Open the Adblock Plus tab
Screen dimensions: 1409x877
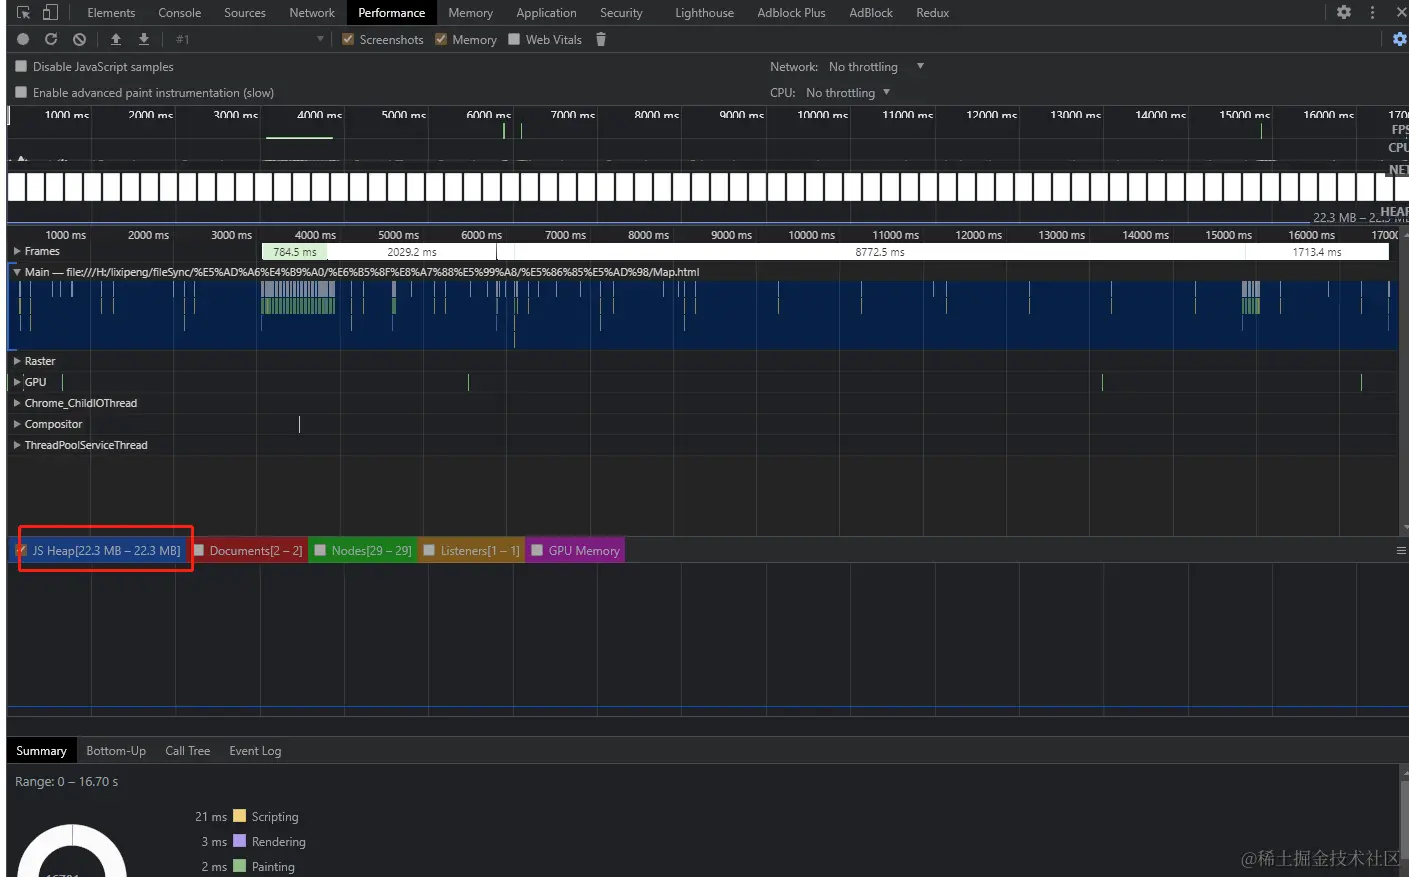coord(791,13)
